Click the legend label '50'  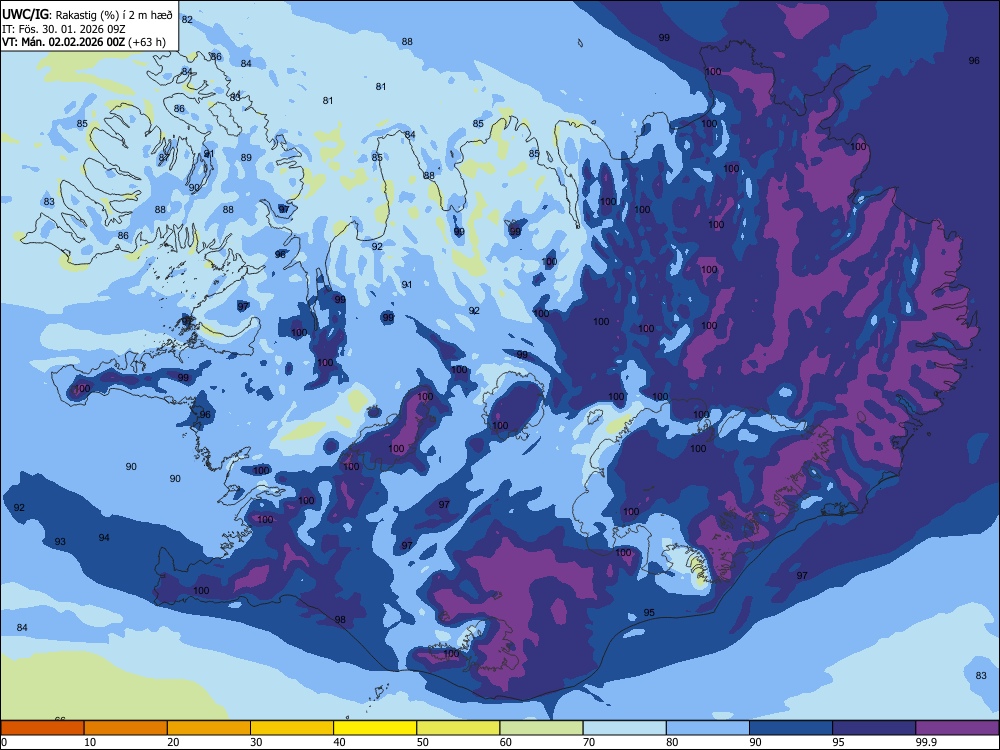click(x=423, y=742)
